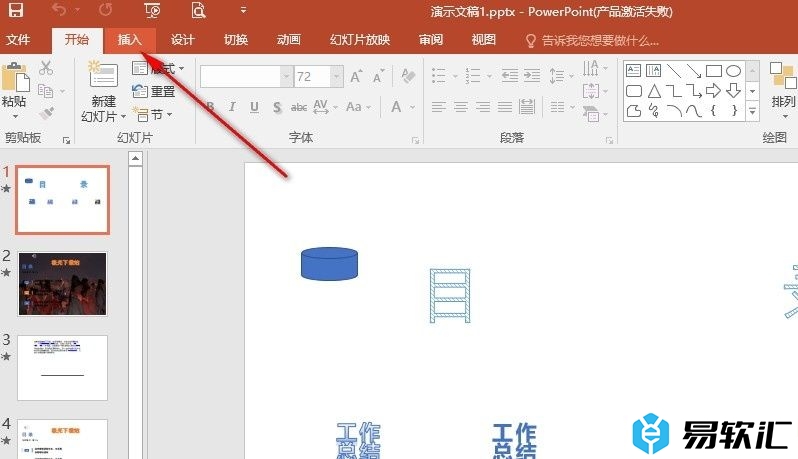This screenshot has height=459, width=798.
Task: Click the Text Direction icon
Action: 590,68
